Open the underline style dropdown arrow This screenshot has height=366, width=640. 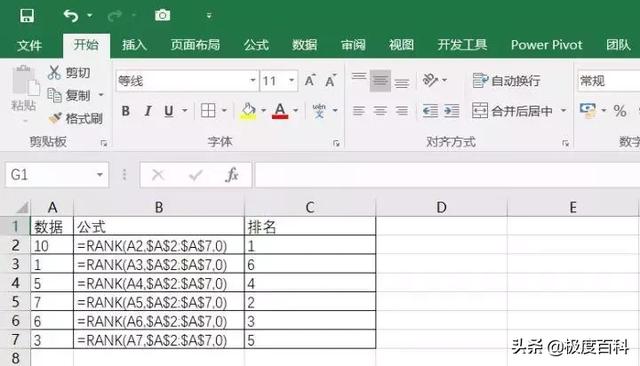click(184, 111)
